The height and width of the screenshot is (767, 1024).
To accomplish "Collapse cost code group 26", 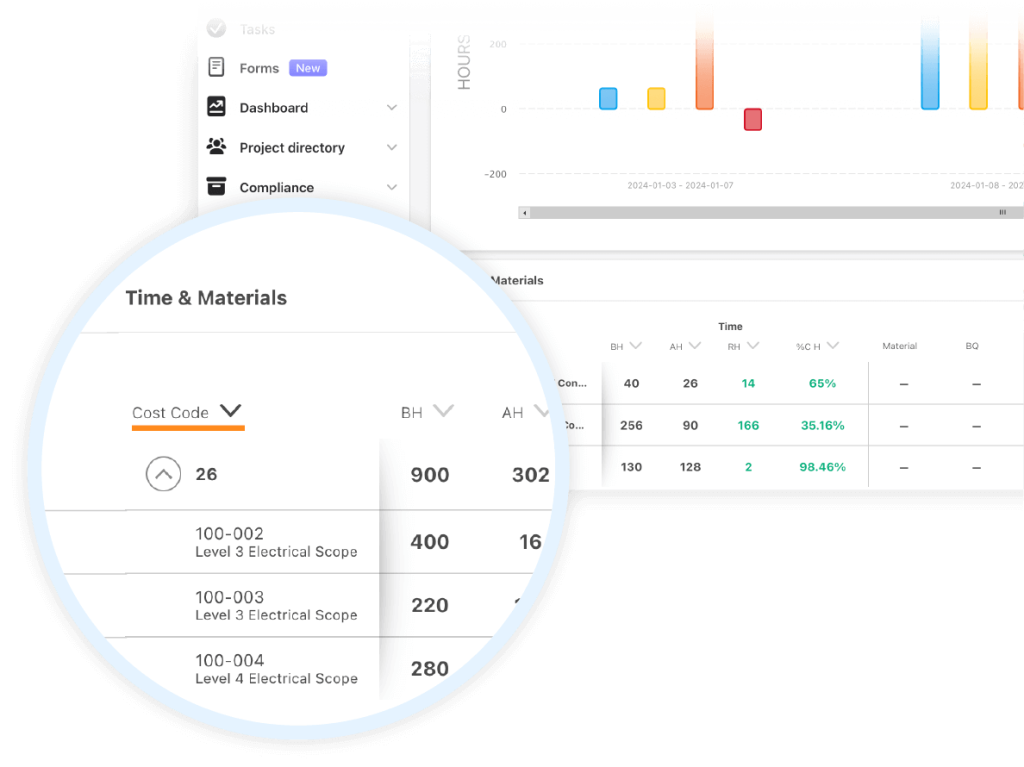I will (x=163, y=474).
